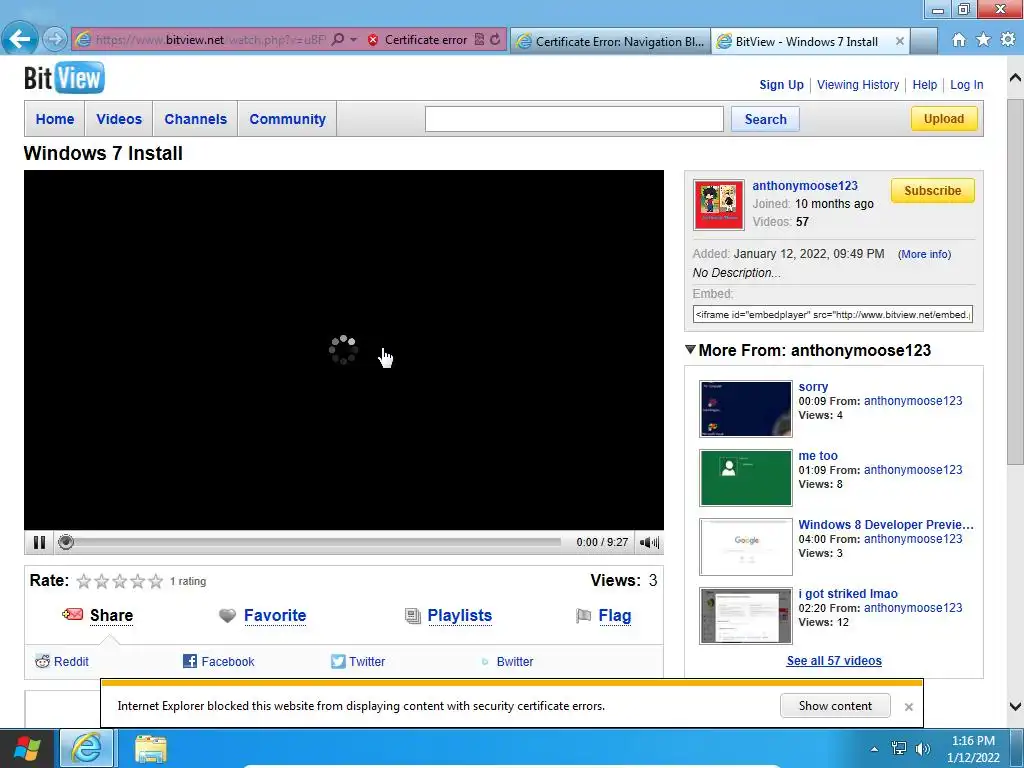Click into the BitView search field

coord(574,119)
